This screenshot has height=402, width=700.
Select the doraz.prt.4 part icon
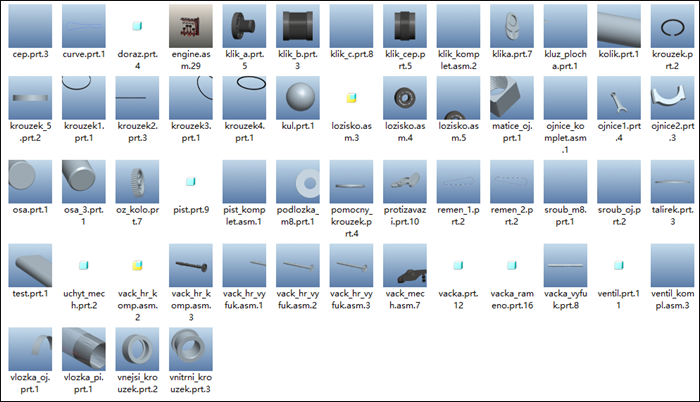pos(137,26)
